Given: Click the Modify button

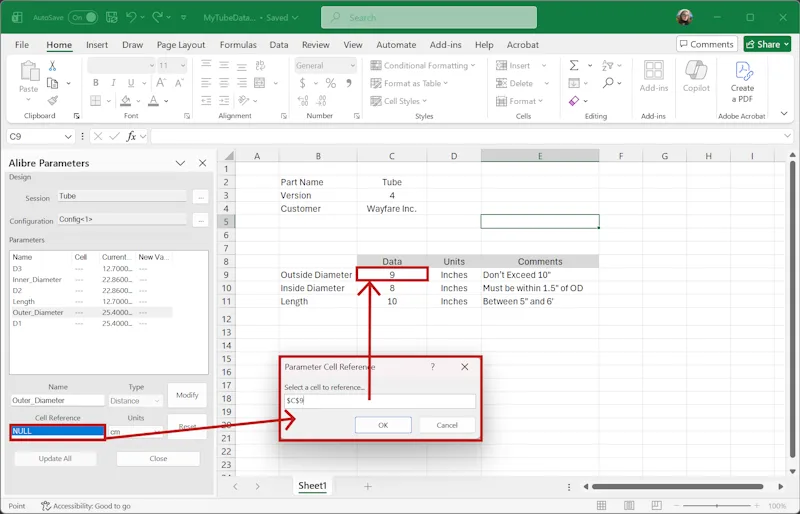Looking at the screenshot, I should pyautogui.click(x=187, y=395).
